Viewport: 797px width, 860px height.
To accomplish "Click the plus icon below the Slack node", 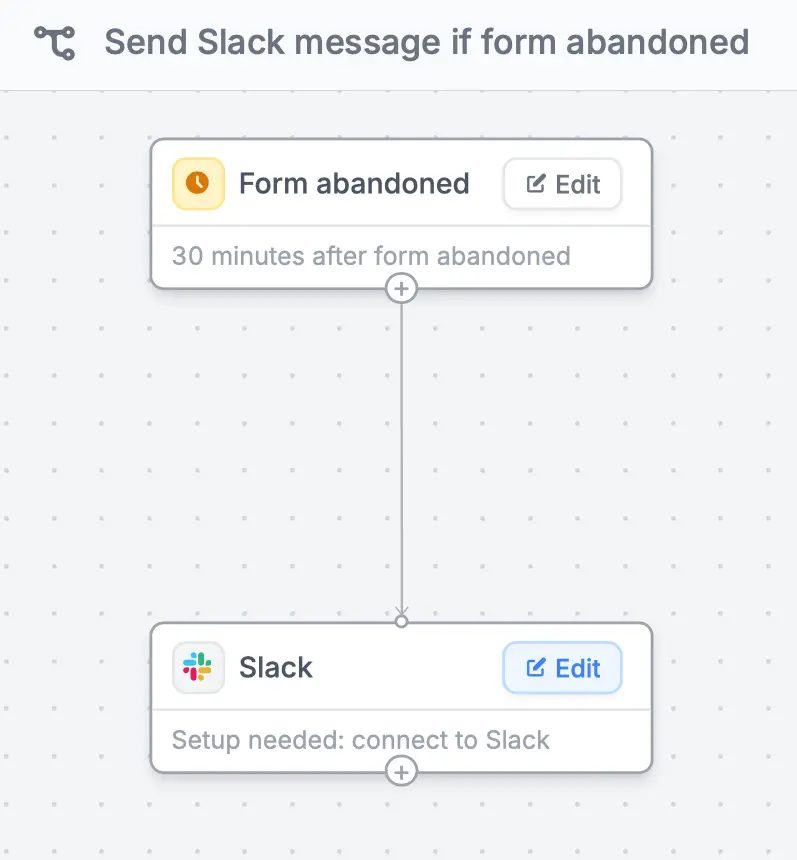I will pos(401,771).
